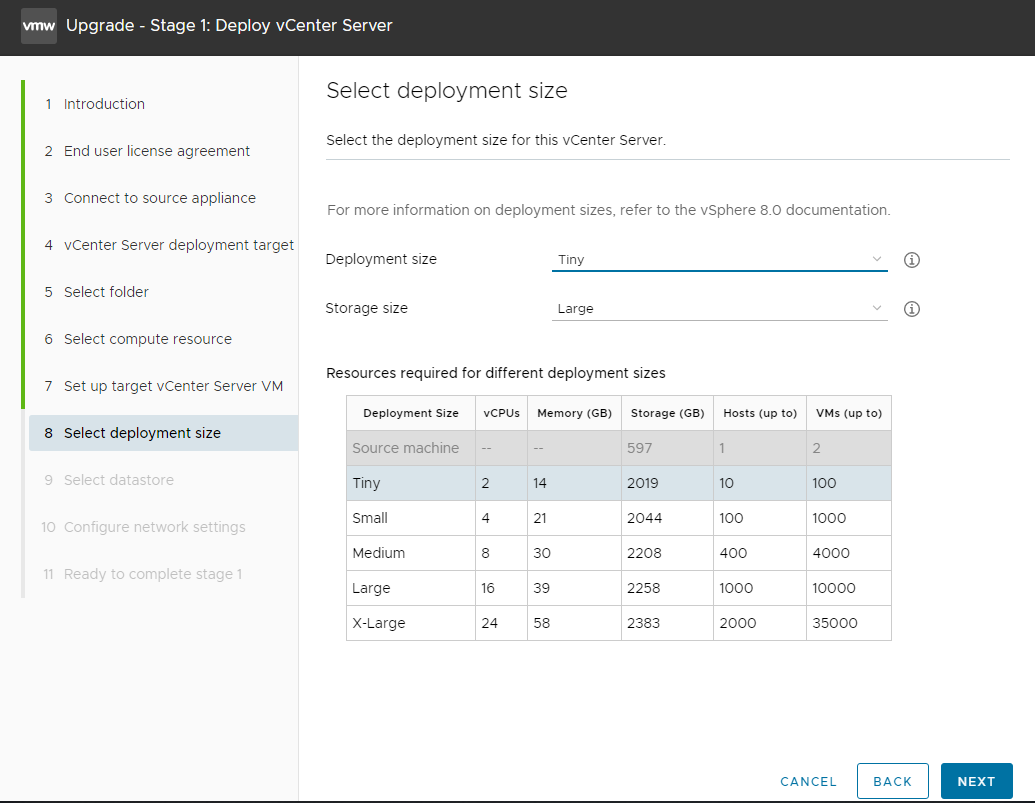The image size is (1035, 803).
Task: Open the Deployment size dropdown
Action: (x=719, y=259)
